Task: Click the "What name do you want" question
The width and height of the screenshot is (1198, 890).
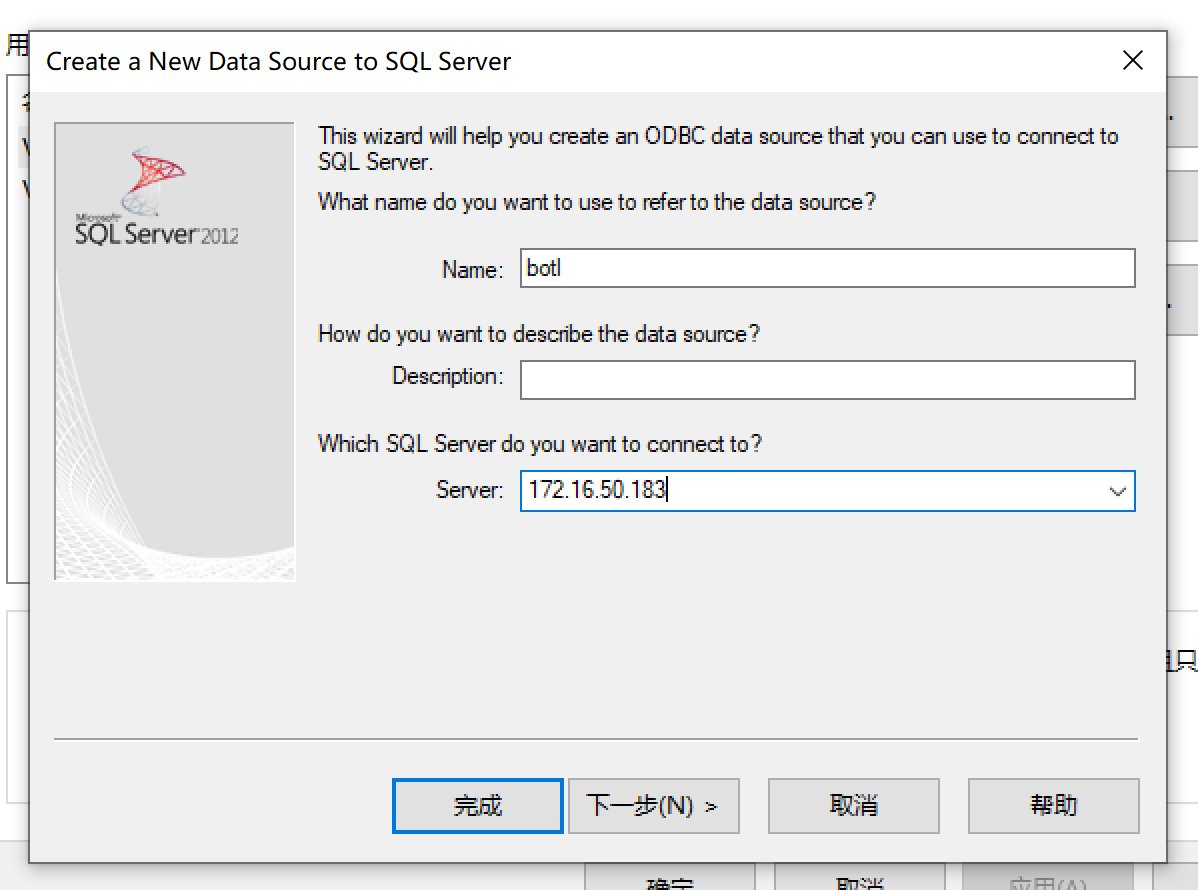Action: [x=596, y=202]
